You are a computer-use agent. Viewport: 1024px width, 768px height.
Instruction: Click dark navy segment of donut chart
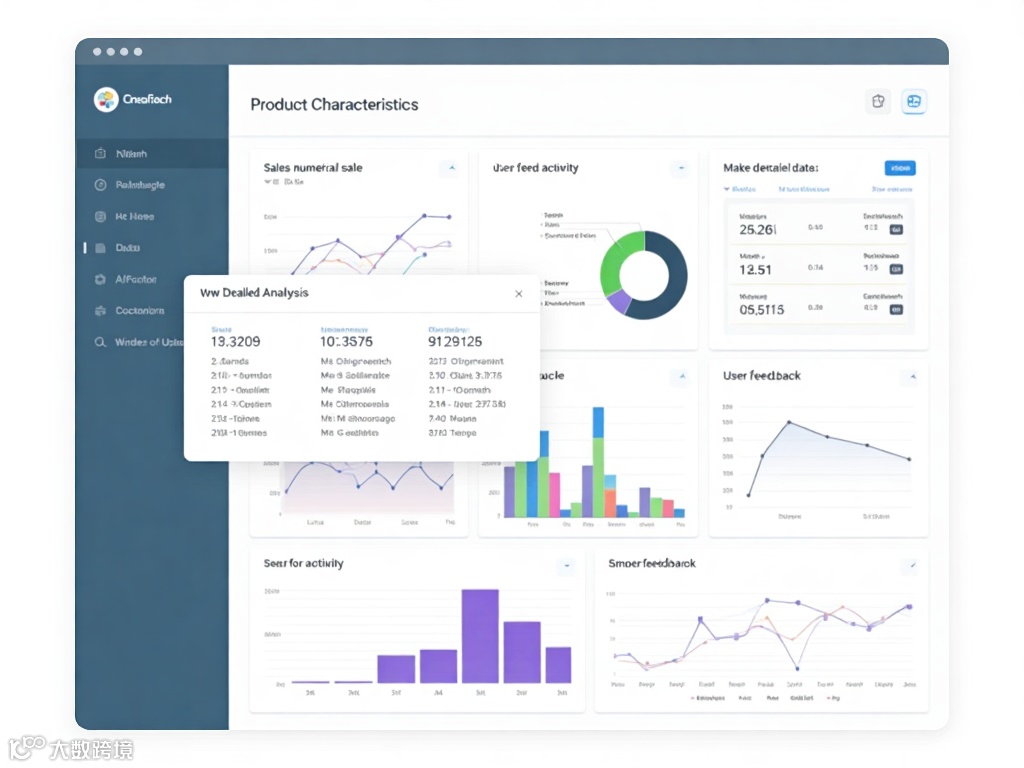click(x=674, y=282)
